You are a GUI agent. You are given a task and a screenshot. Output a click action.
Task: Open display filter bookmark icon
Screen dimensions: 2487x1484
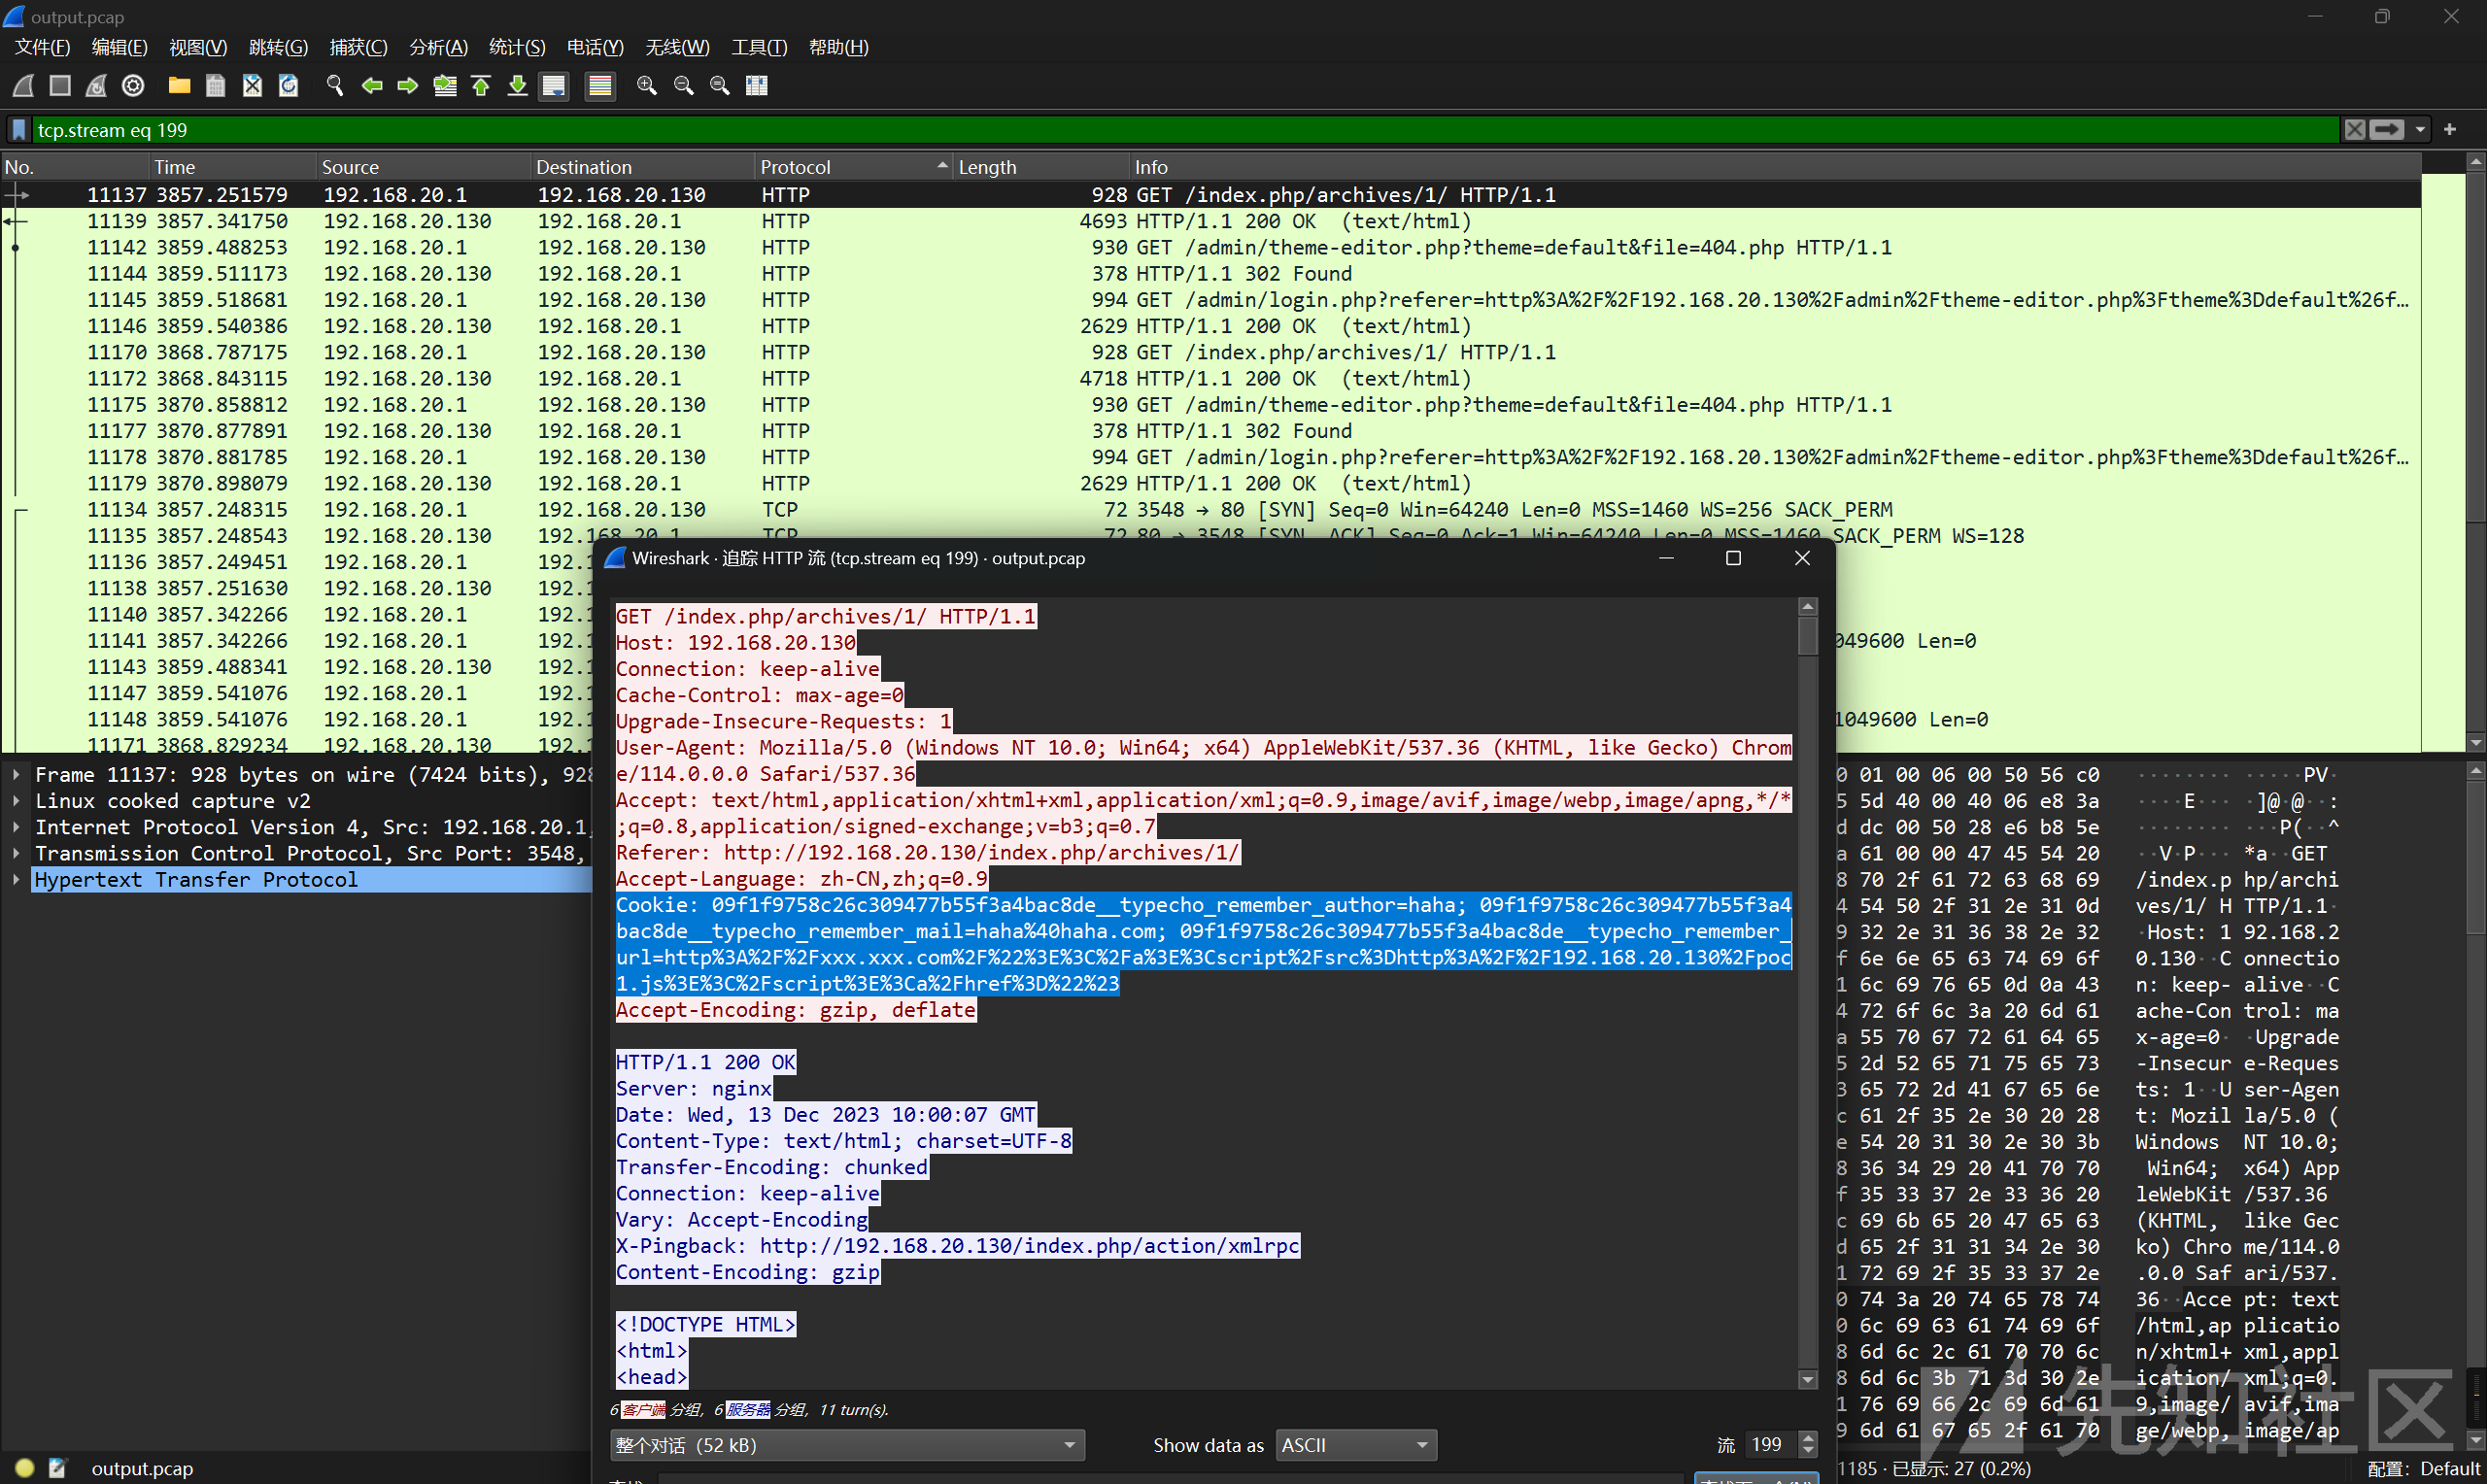coord(19,130)
